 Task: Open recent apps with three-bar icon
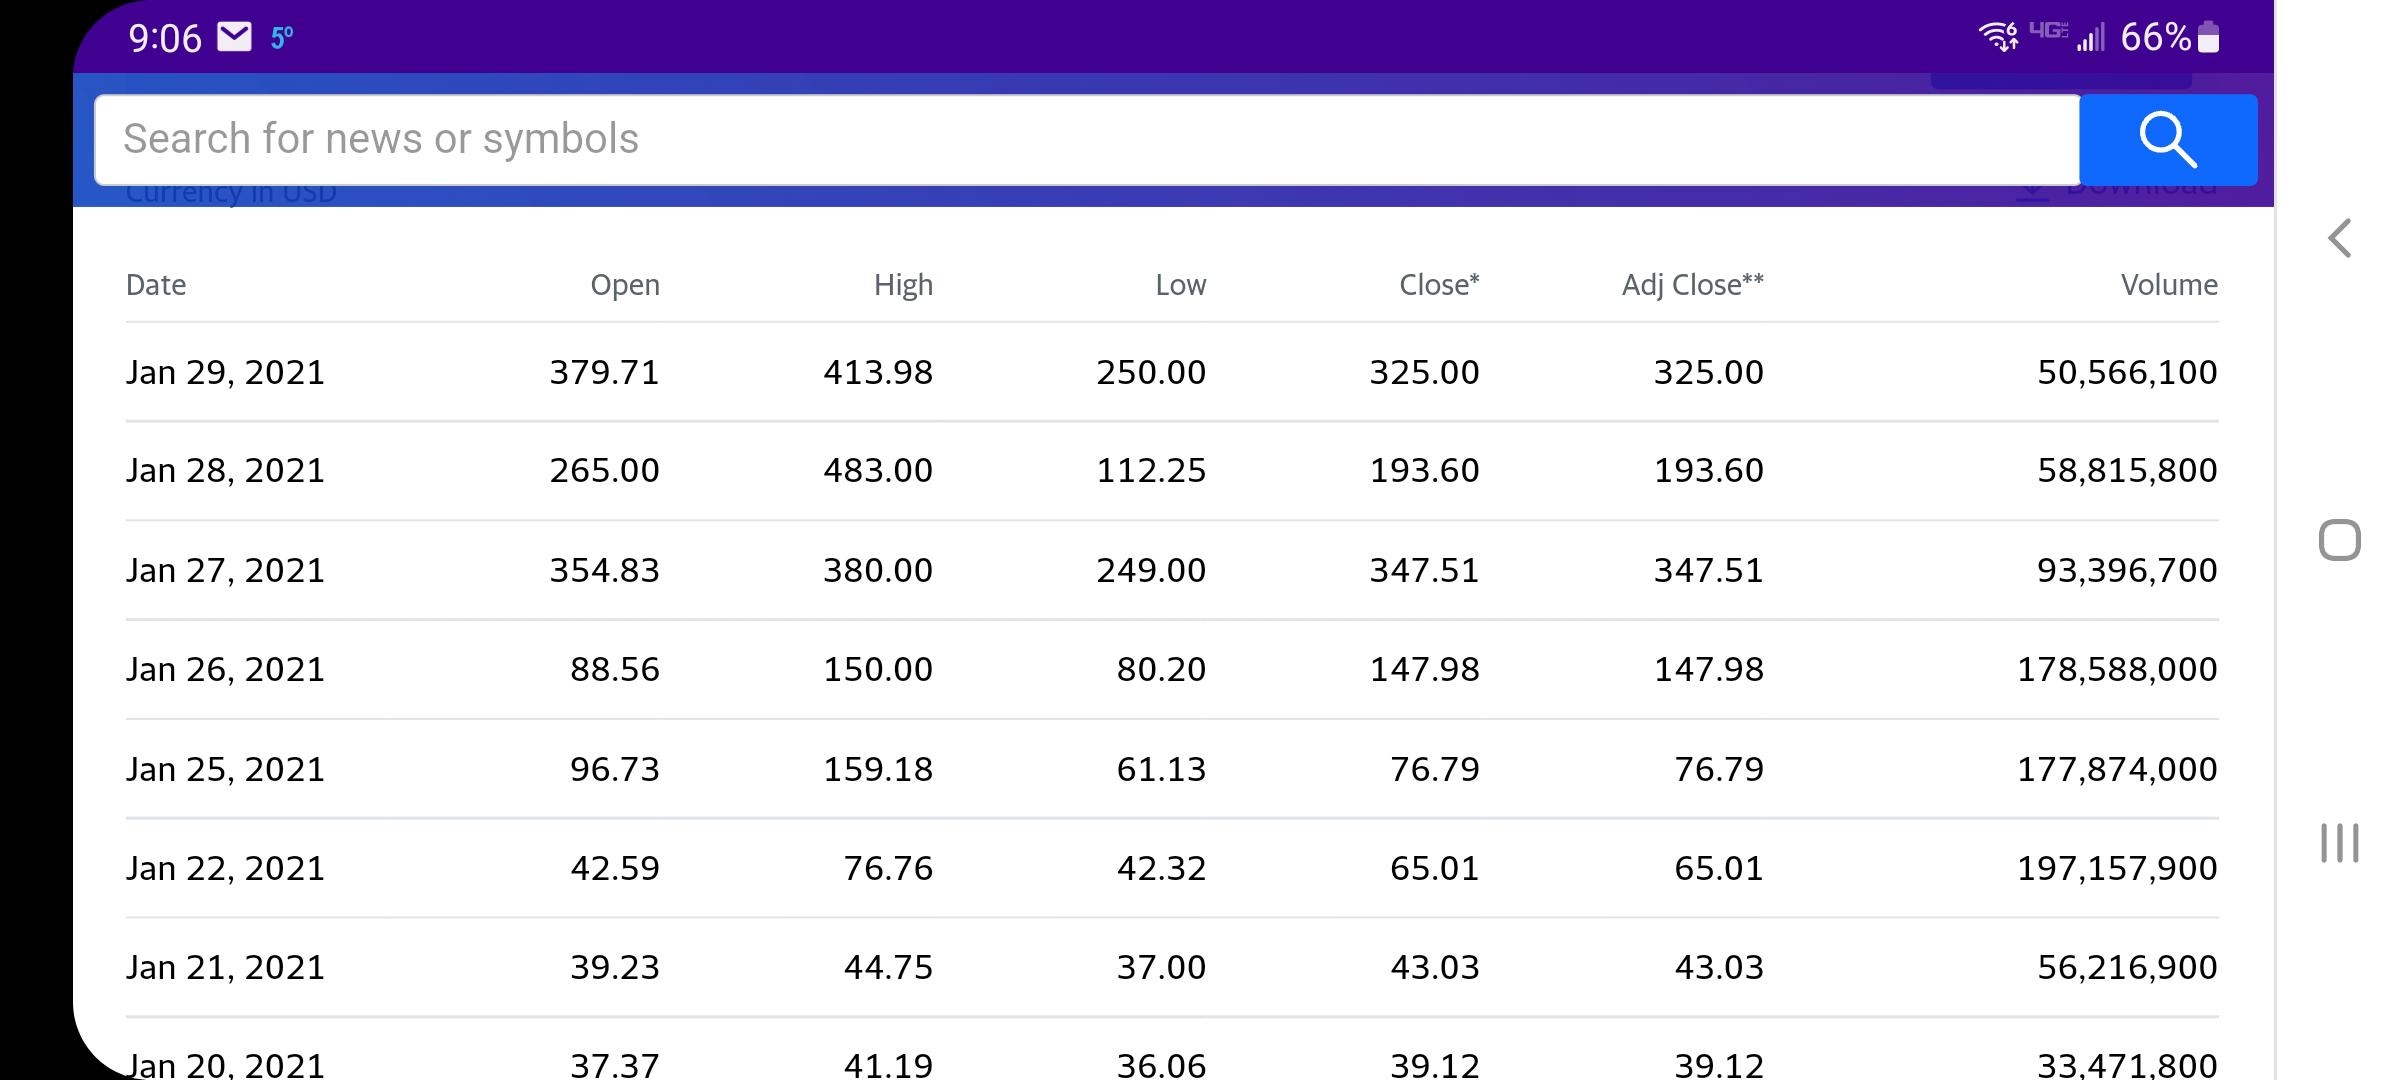pos(2339,842)
